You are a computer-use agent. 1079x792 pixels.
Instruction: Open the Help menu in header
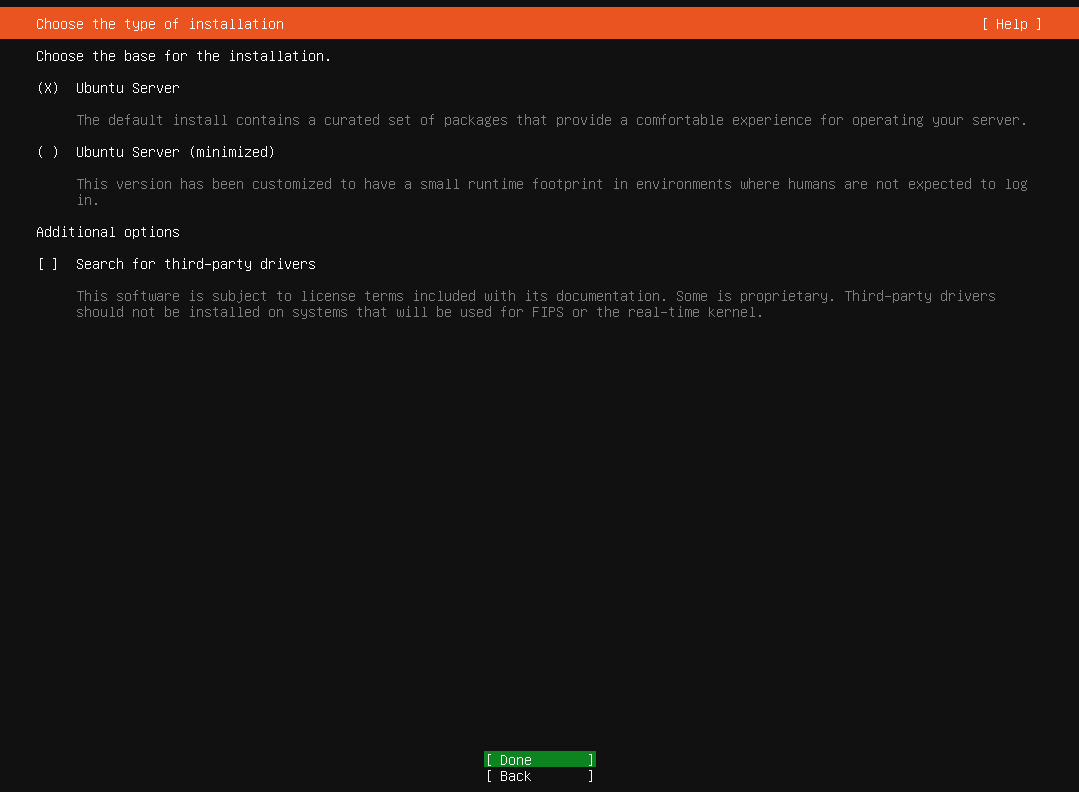pos(1012,24)
